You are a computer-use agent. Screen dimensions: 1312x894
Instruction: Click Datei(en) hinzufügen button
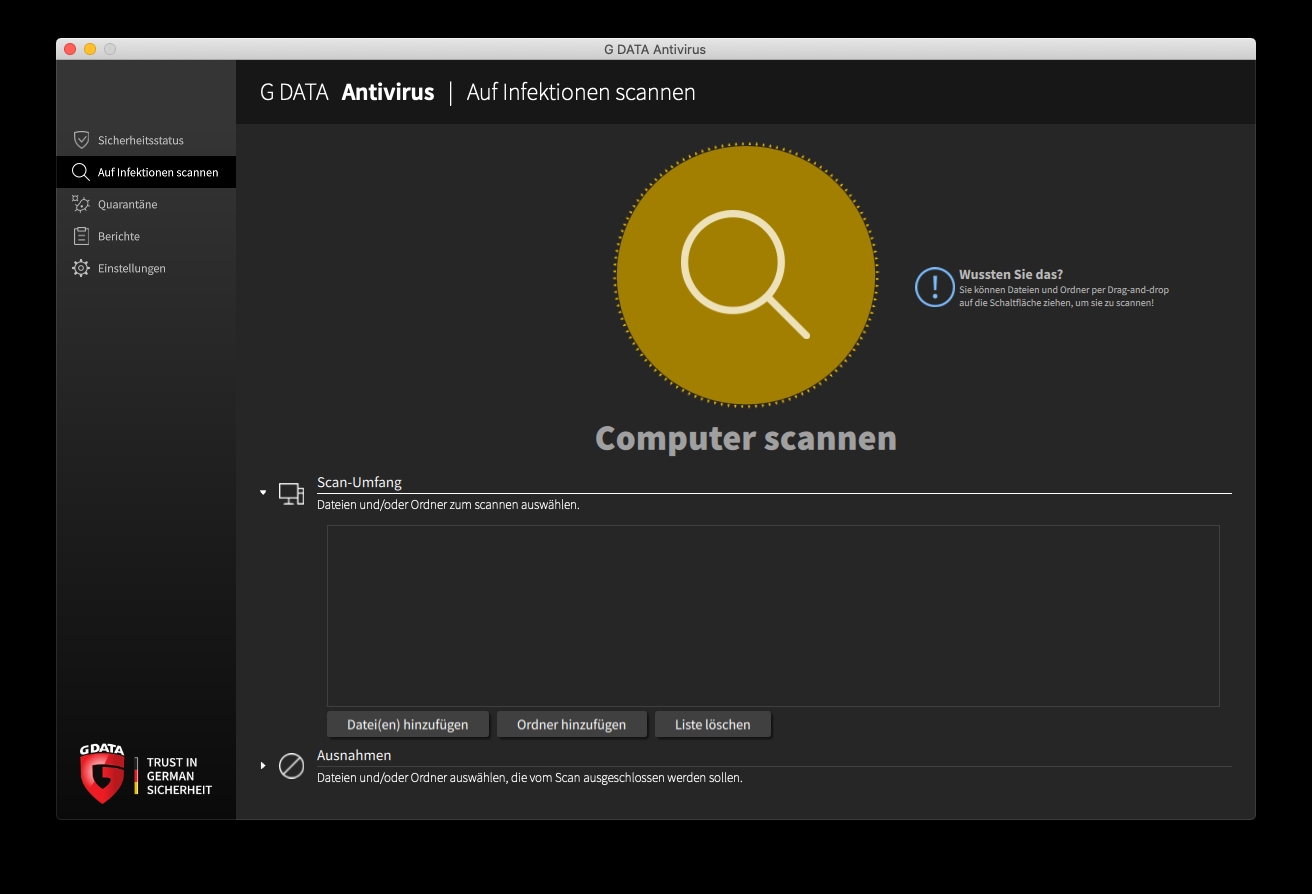click(x=408, y=724)
